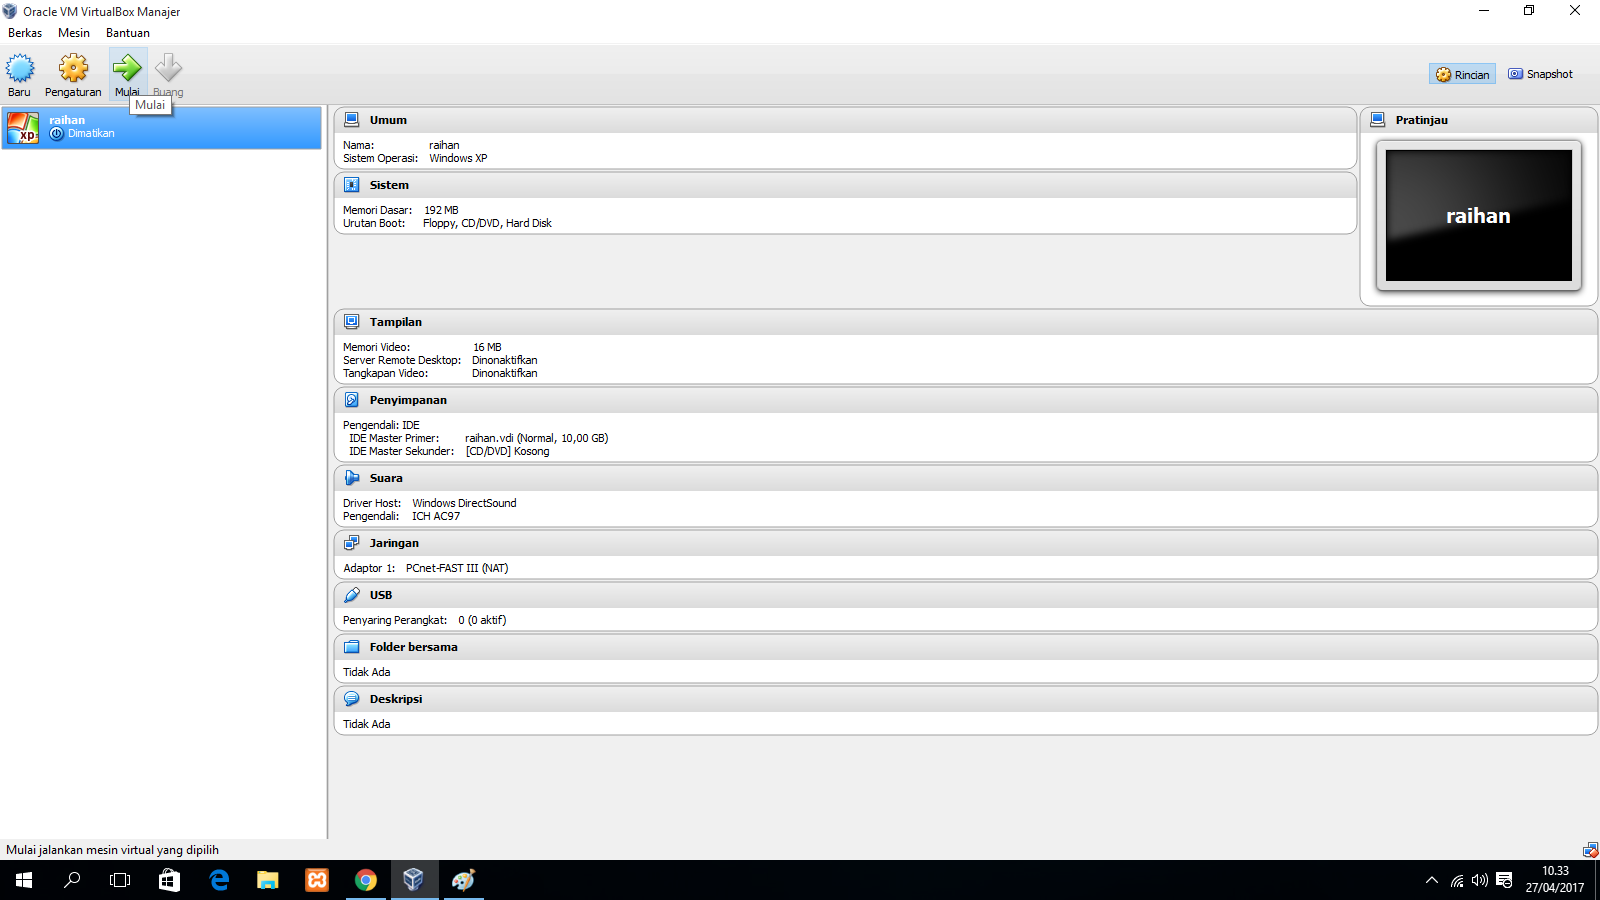
Task: Open the Sistem section title link
Action: click(x=389, y=185)
